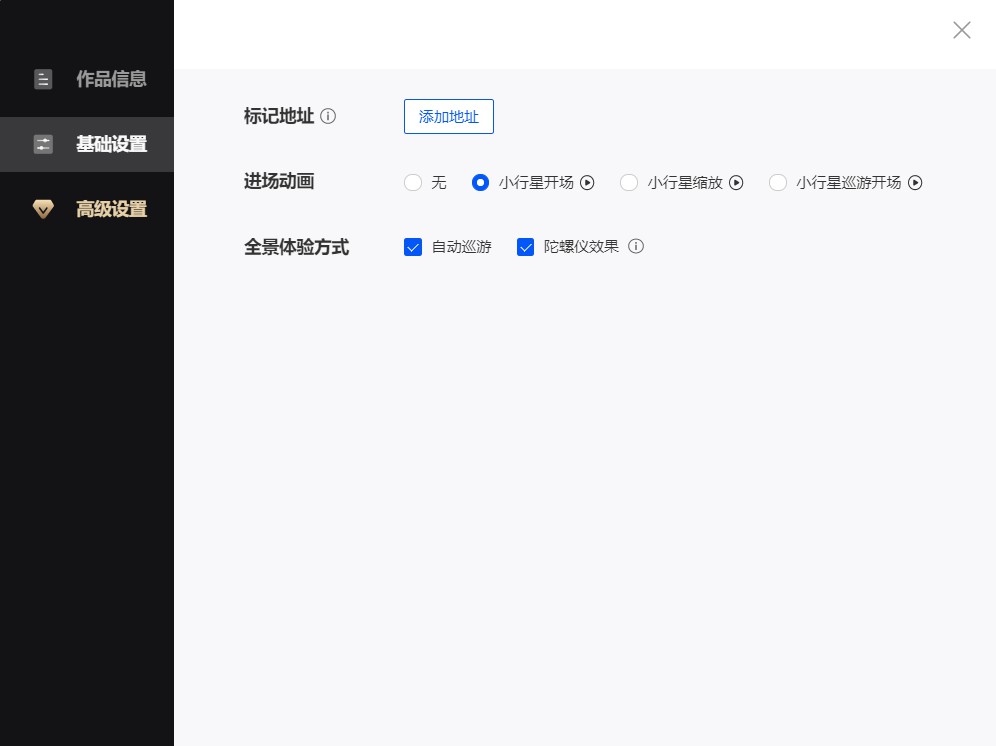This screenshot has width=996, height=746.
Task: Preview the 小行星缩放 animation play icon
Action: tap(736, 183)
